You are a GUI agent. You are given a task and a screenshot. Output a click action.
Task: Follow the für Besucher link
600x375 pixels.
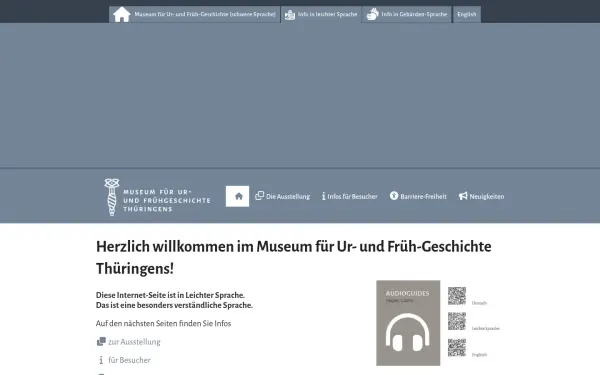click(129, 360)
